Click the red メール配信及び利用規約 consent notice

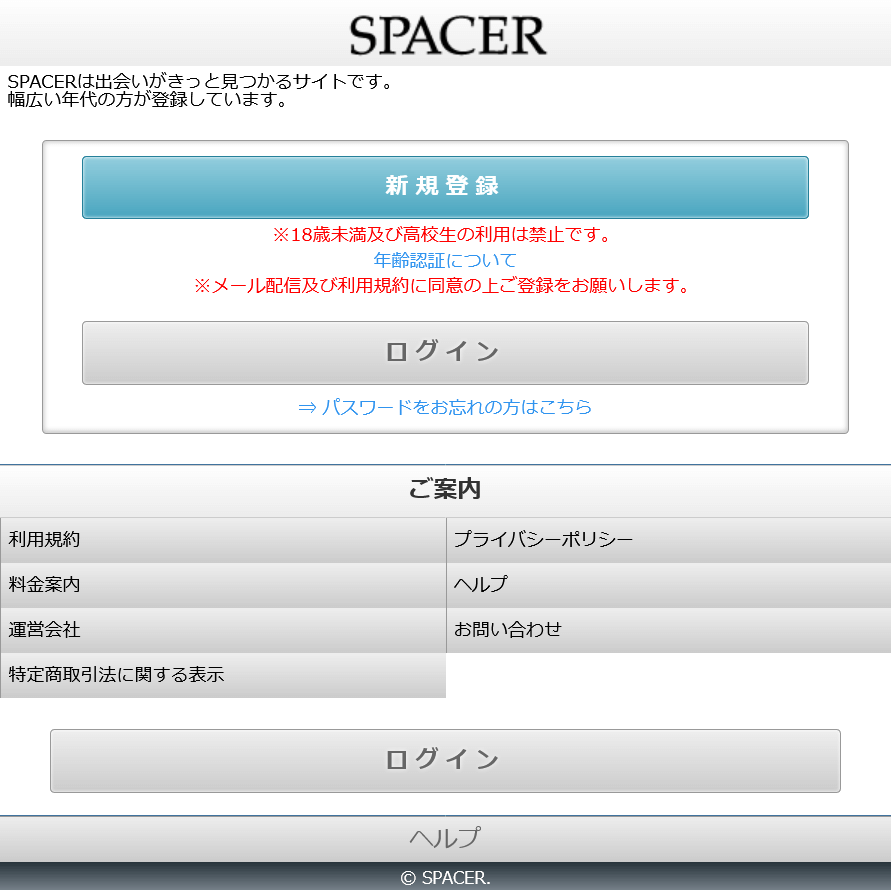pos(443,286)
